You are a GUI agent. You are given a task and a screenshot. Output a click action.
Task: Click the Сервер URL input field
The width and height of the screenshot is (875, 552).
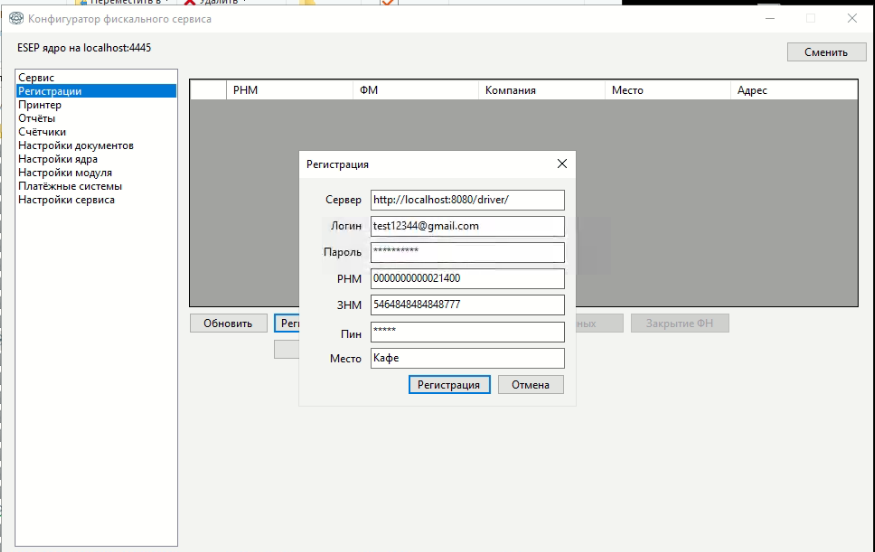point(468,200)
